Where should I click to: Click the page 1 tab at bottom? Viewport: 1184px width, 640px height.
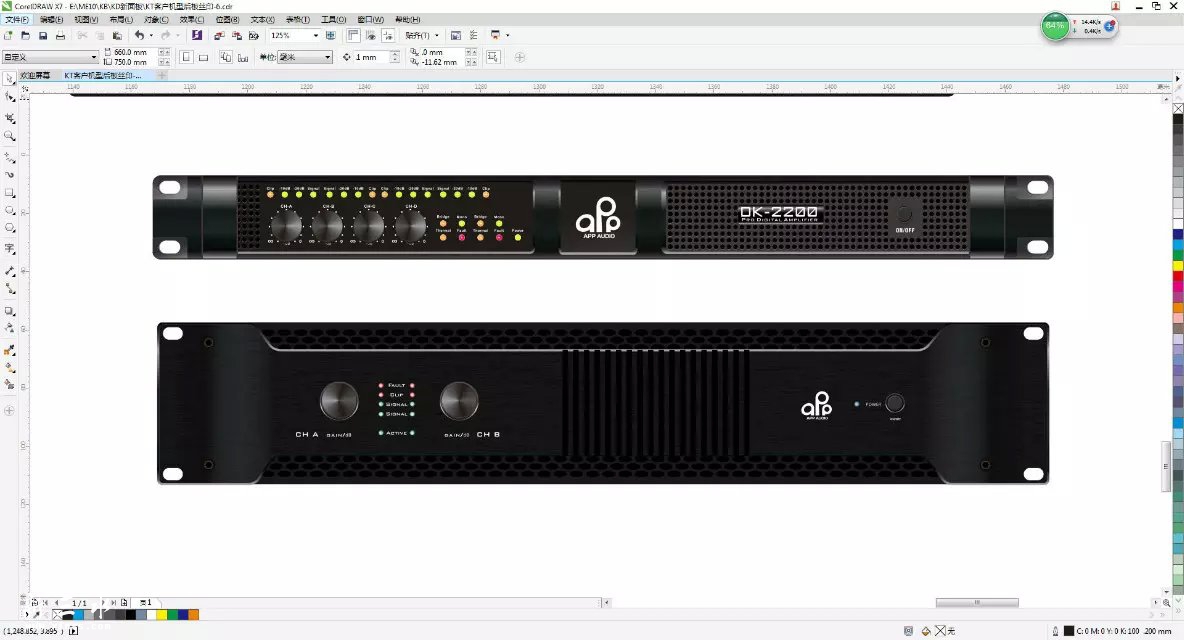(x=146, y=602)
